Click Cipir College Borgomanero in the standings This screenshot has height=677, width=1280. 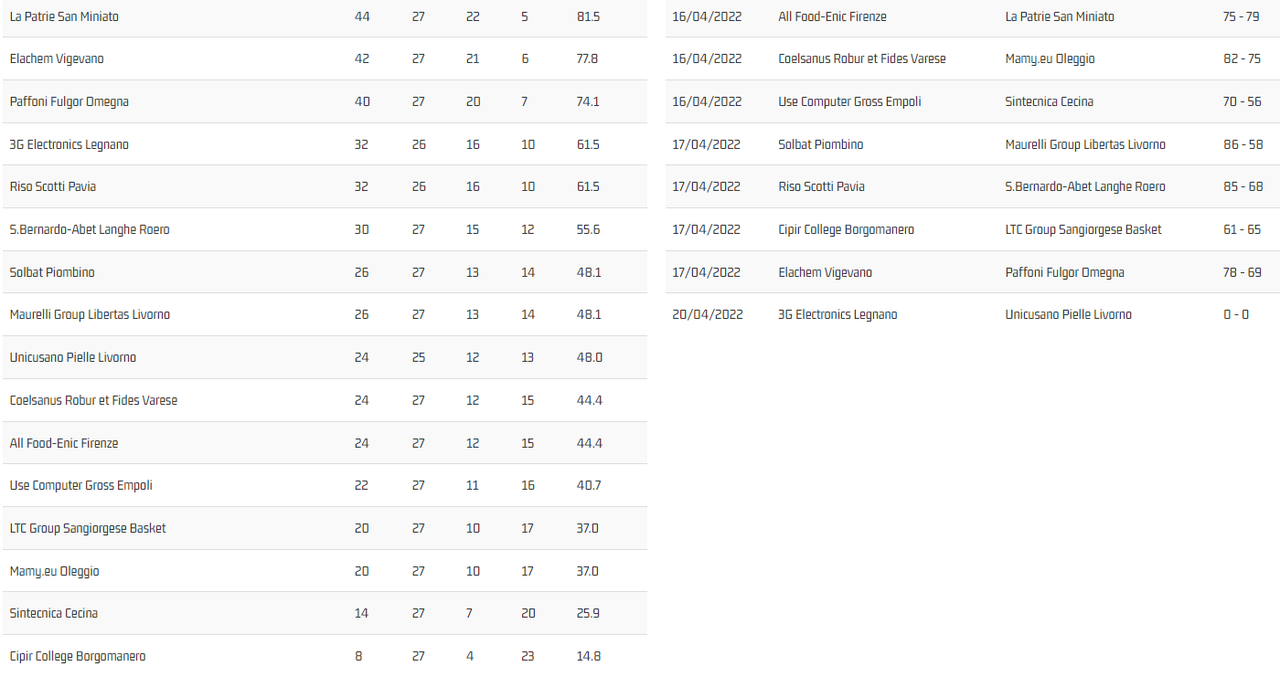click(x=78, y=657)
